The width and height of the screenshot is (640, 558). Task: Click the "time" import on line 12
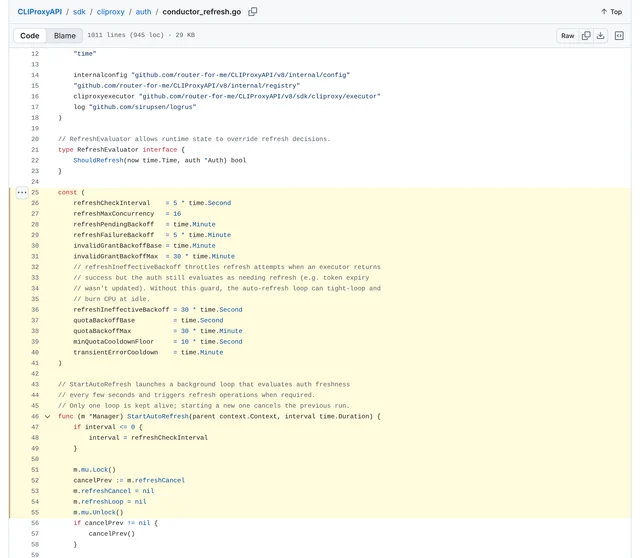tap(85, 53)
